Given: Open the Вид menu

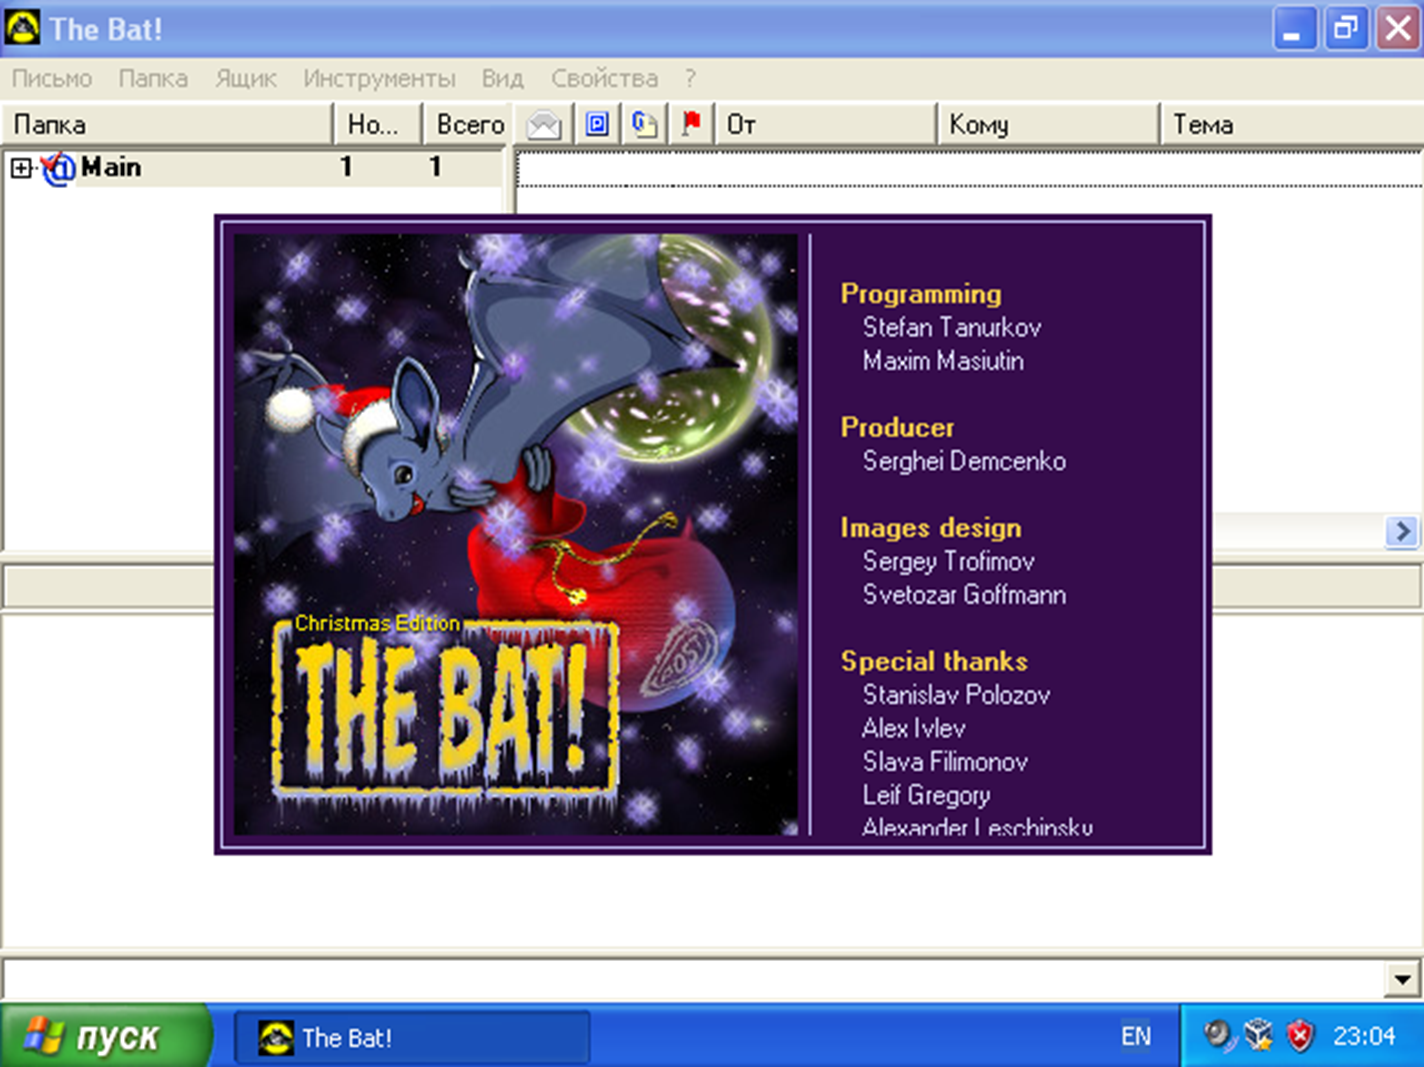Looking at the screenshot, I should 501,78.
